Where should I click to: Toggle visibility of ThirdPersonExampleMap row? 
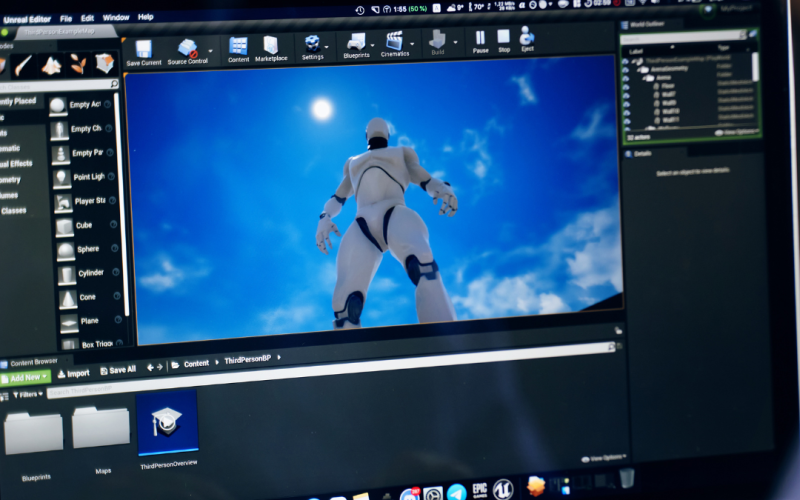click(625, 62)
